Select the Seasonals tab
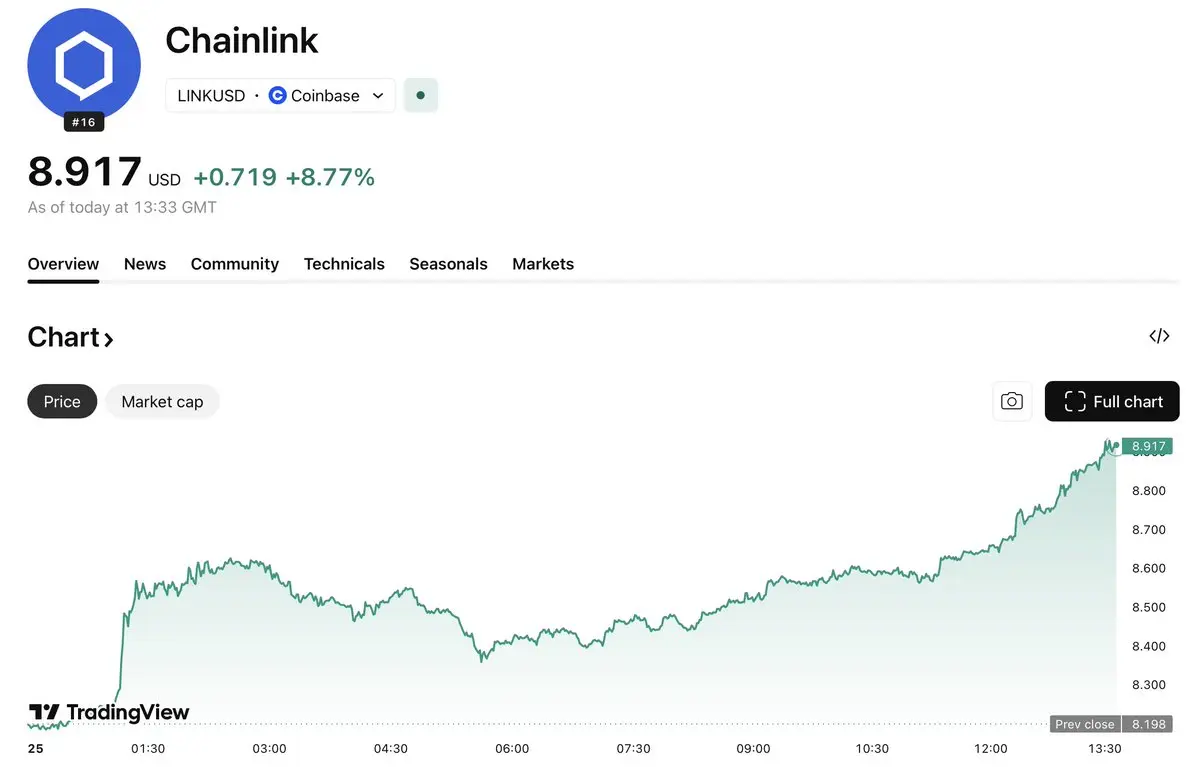This screenshot has width=1200, height=767. [x=448, y=264]
